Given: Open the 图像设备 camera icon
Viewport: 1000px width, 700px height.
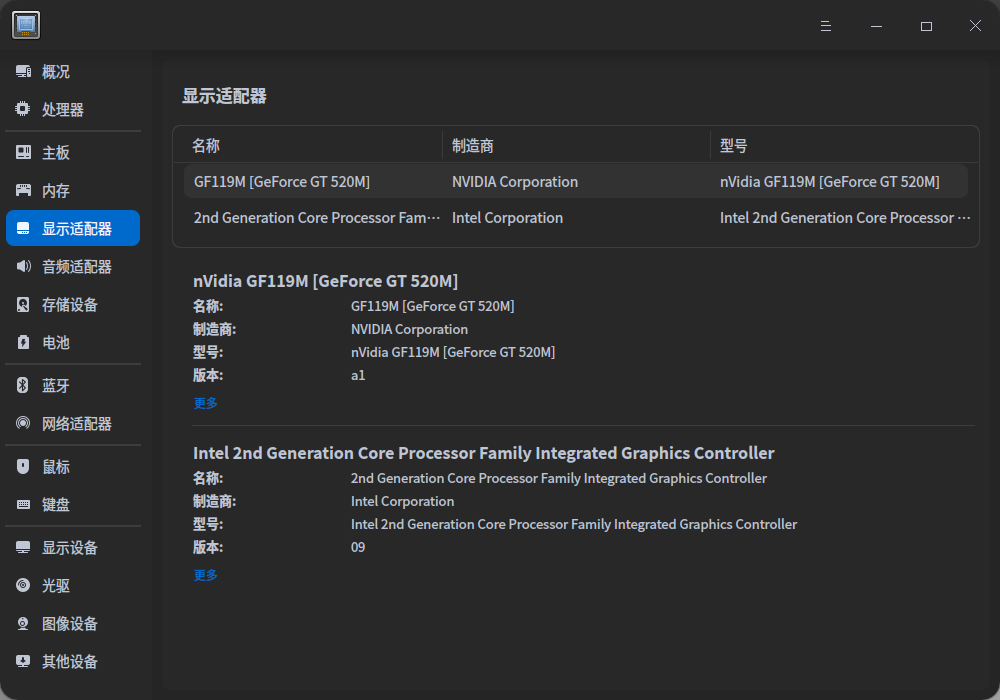Looking at the screenshot, I should 23,624.
